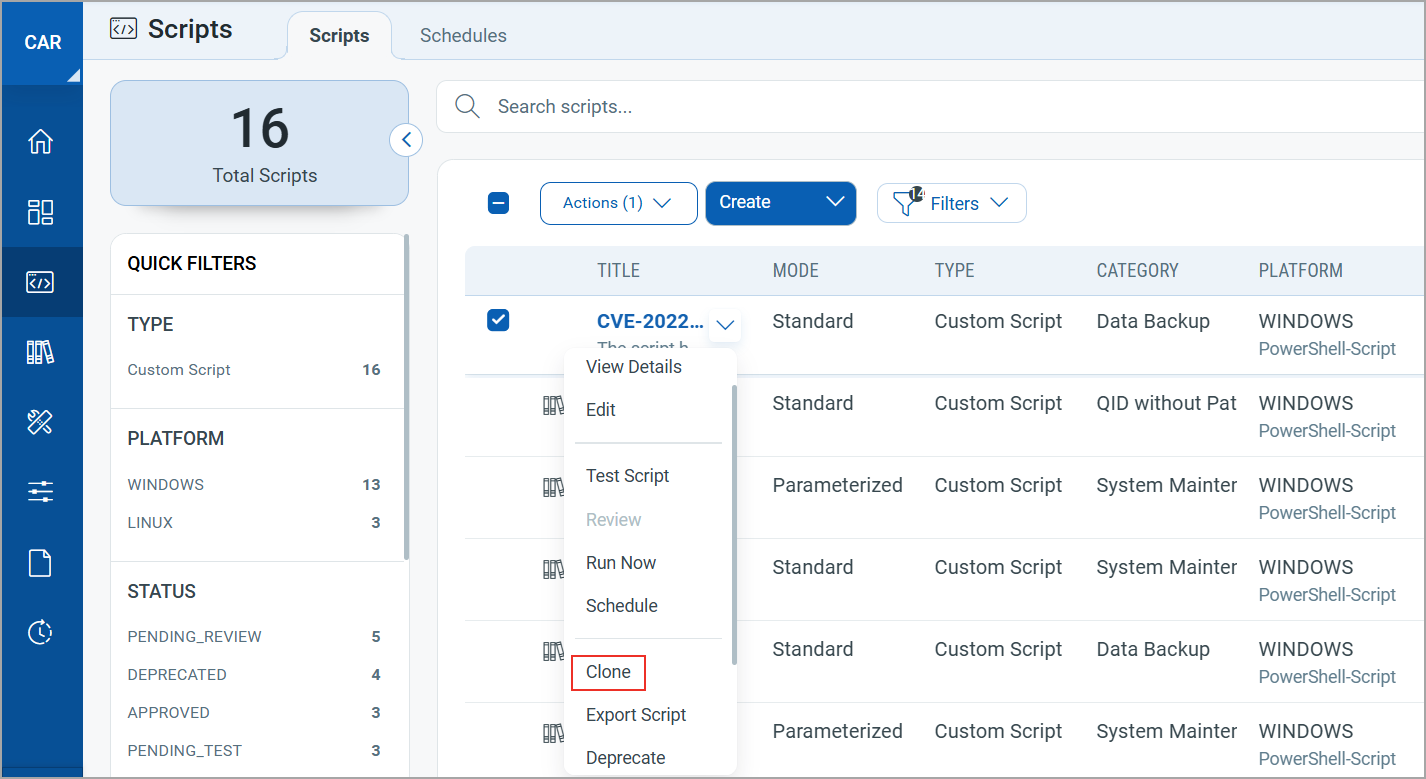The image size is (1426, 779).
Task: Open the Dashboard icon in sidebar
Action: coord(40,212)
